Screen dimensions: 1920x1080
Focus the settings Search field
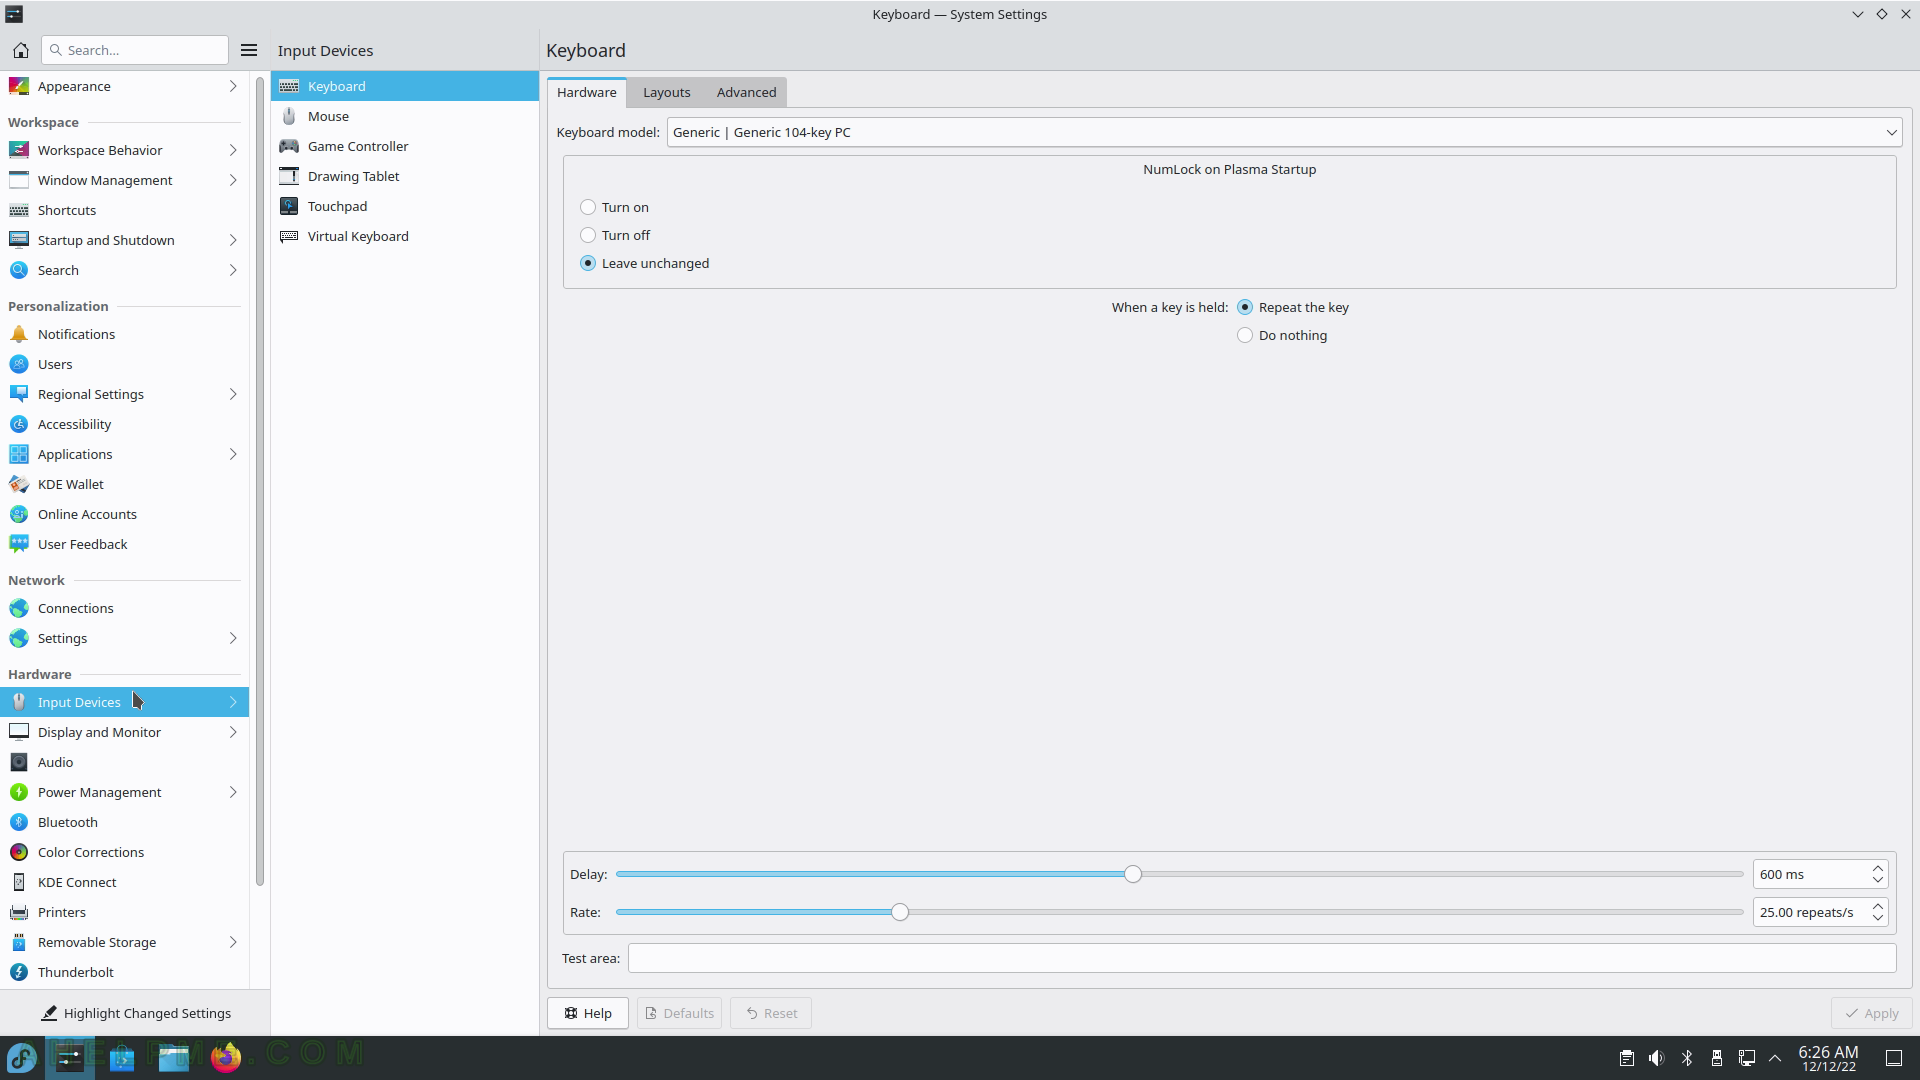tap(135, 50)
